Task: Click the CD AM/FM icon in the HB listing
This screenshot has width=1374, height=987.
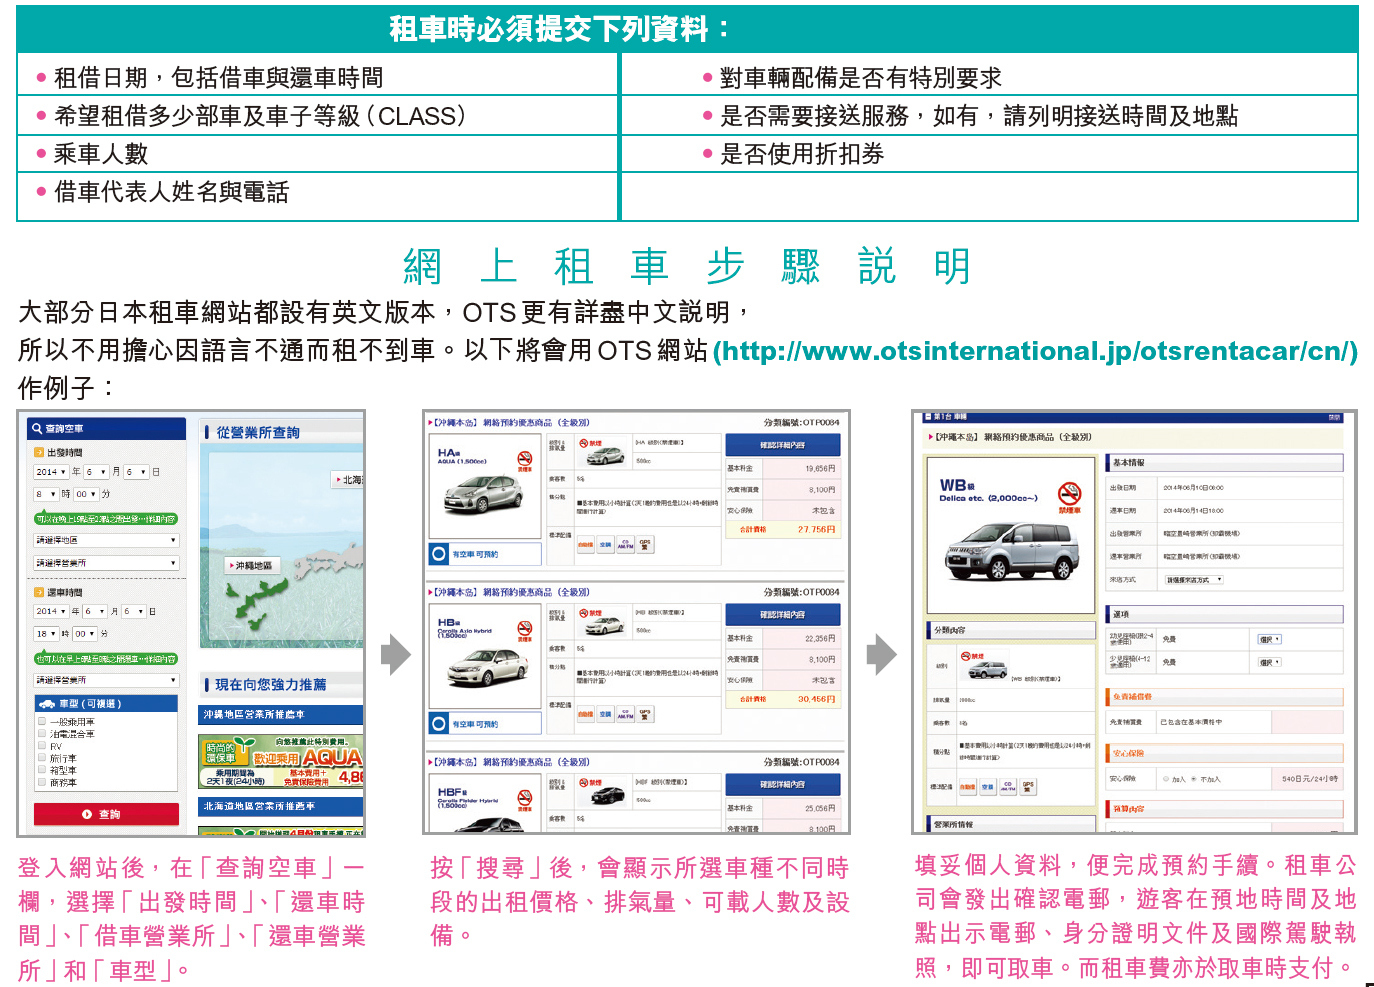Action: tap(625, 714)
